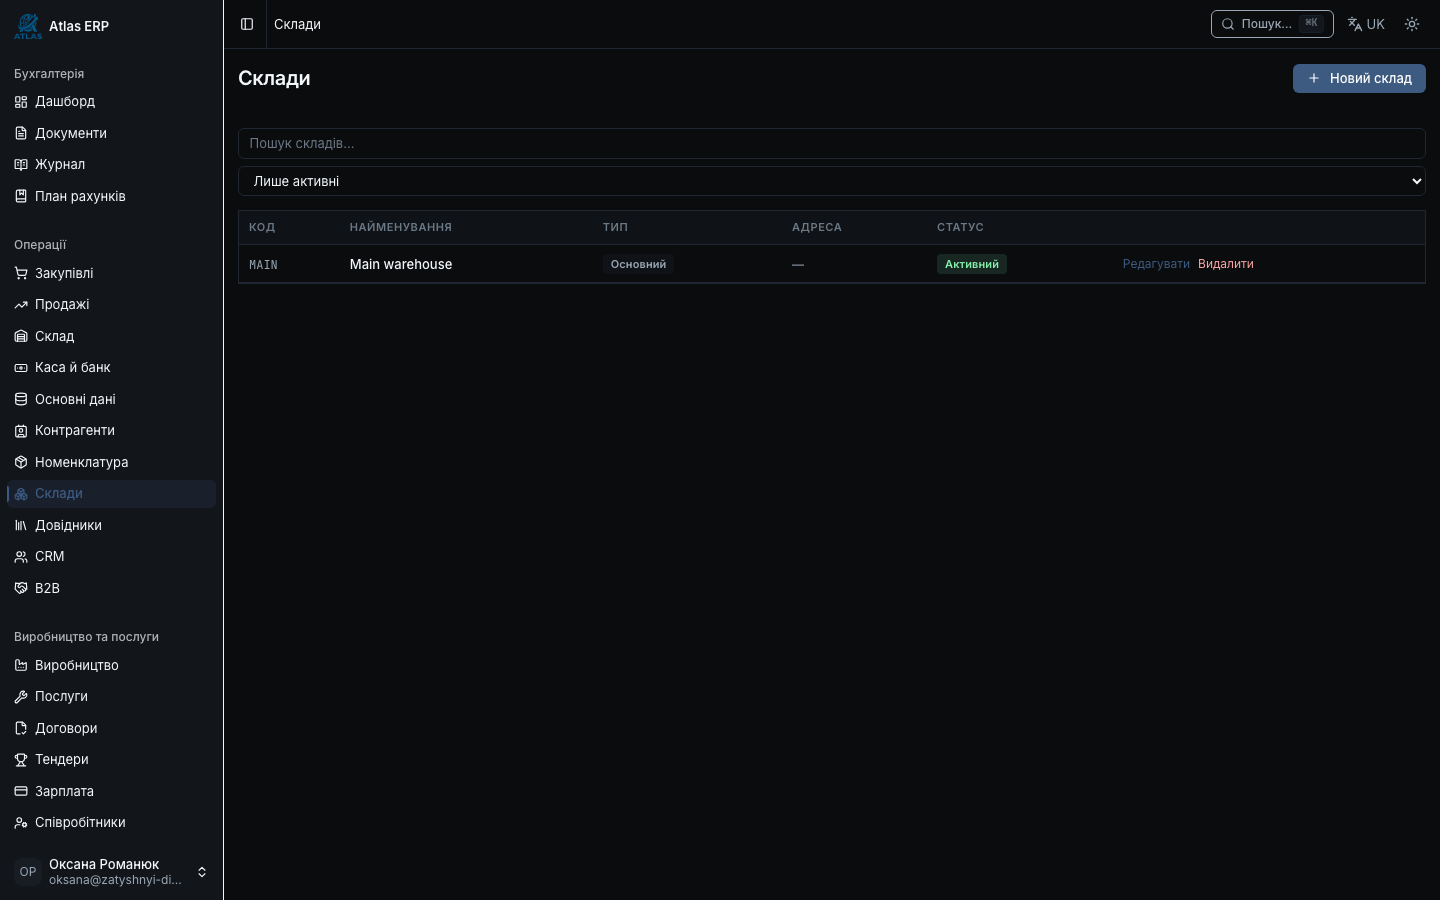Toggle the light/dark theme sun icon
Image resolution: width=1440 pixels, height=900 pixels.
coord(1412,24)
